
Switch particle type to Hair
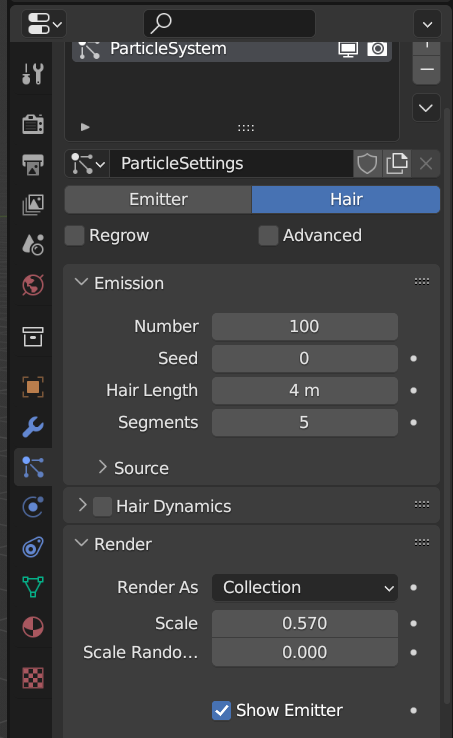coord(346,200)
